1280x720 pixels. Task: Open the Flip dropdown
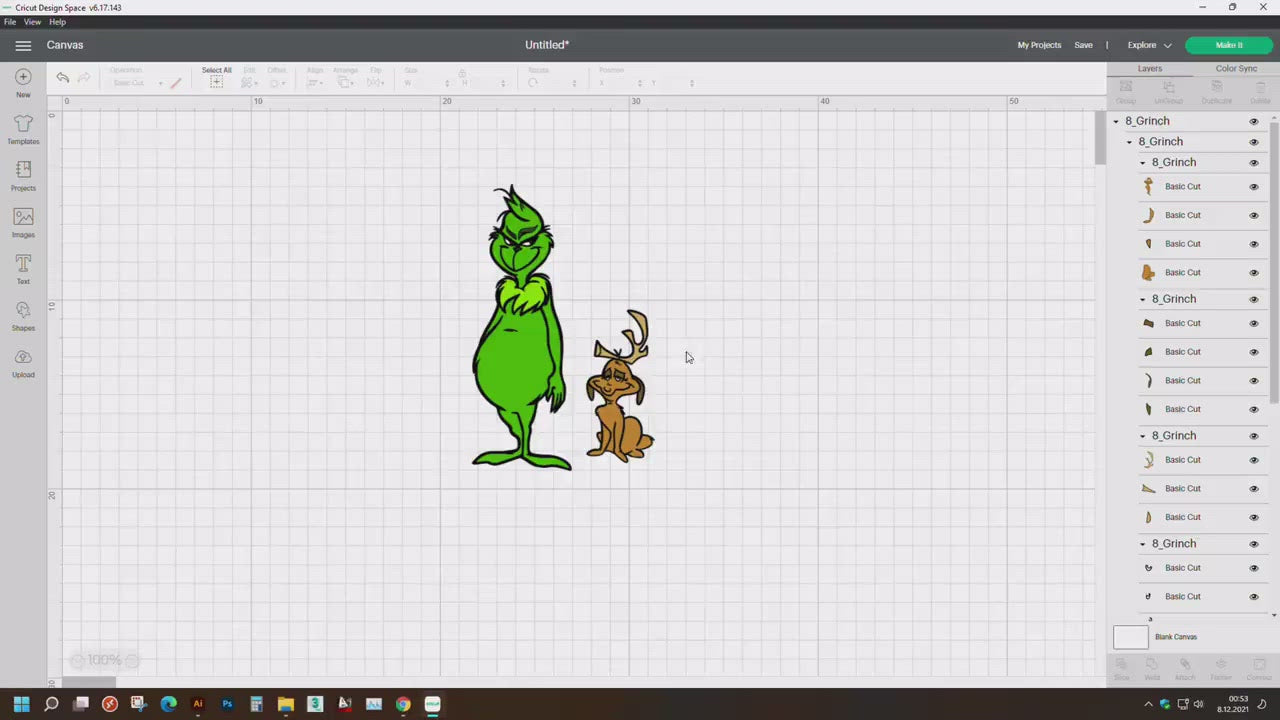(x=375, y=83)
